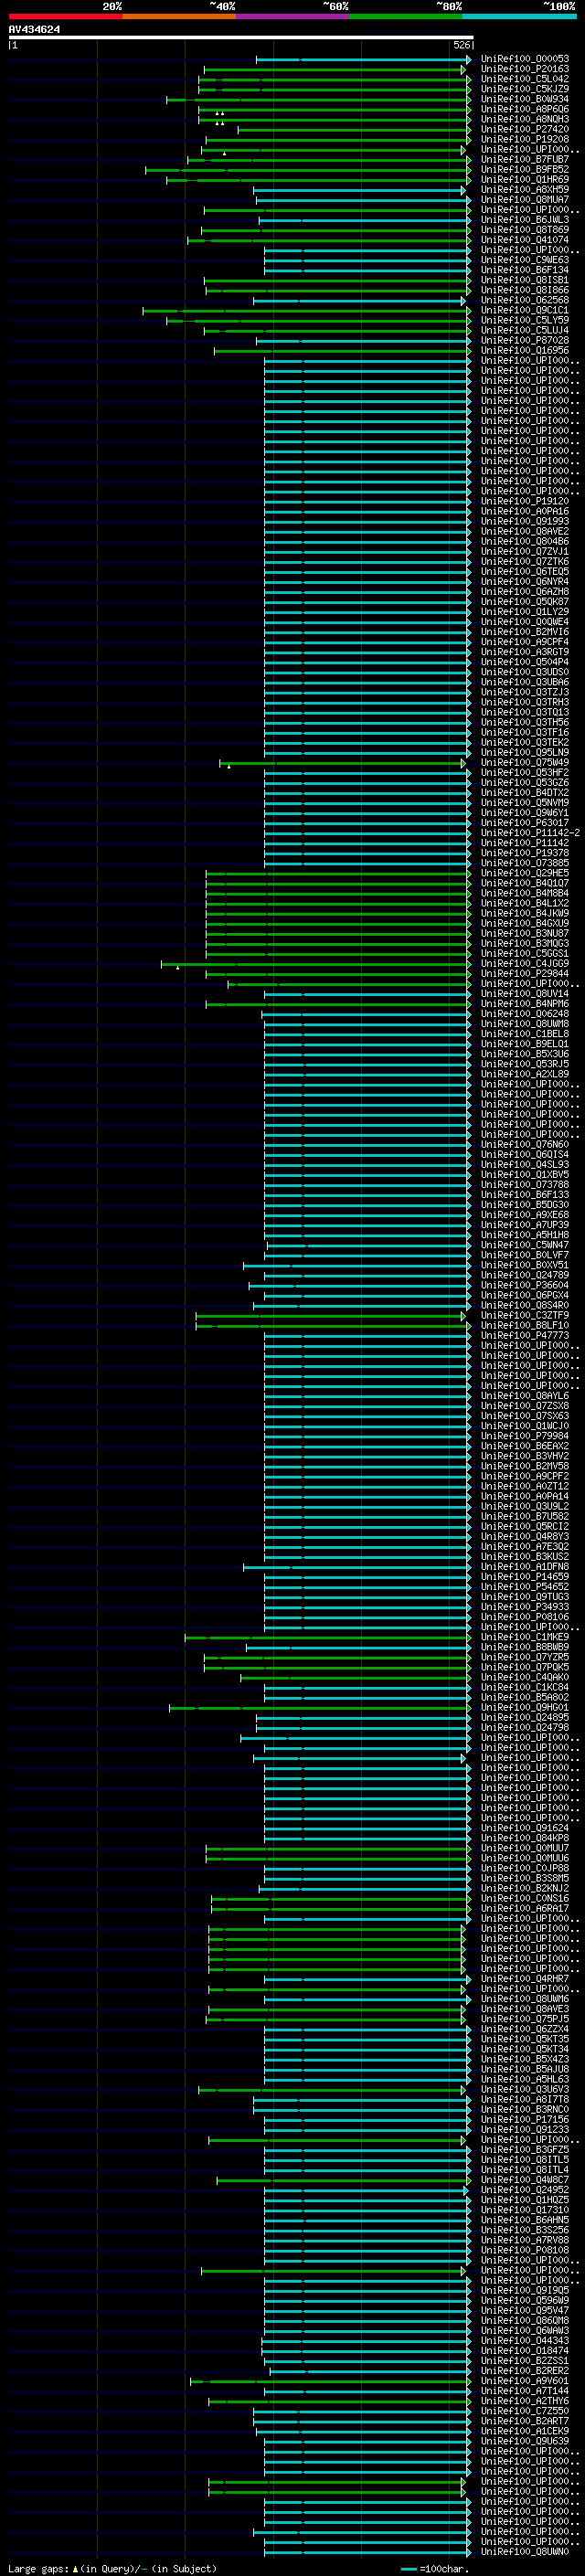The height and width of the screenshot is (2576, 585).
Task: Select hit label UniRef100_P19378
Action: [525, 853]
